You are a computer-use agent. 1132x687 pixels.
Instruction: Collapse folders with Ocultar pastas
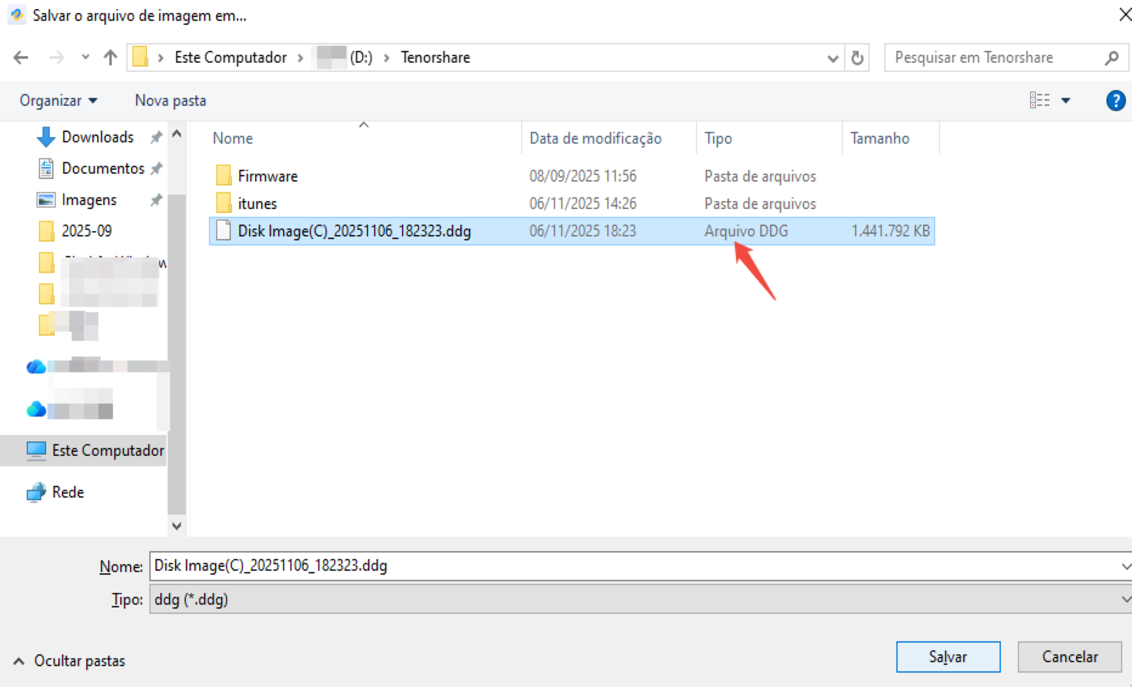[x=69, y=661]
